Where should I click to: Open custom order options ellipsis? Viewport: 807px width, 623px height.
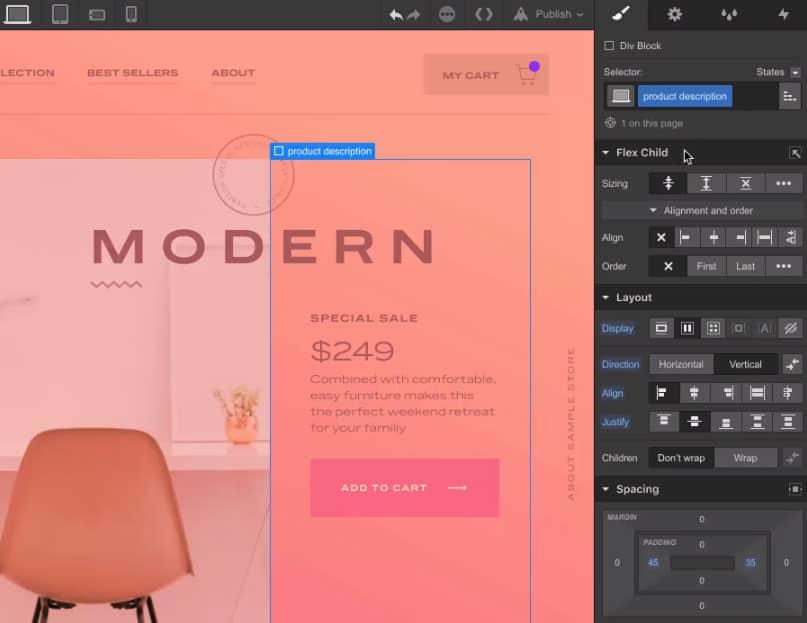783,266
